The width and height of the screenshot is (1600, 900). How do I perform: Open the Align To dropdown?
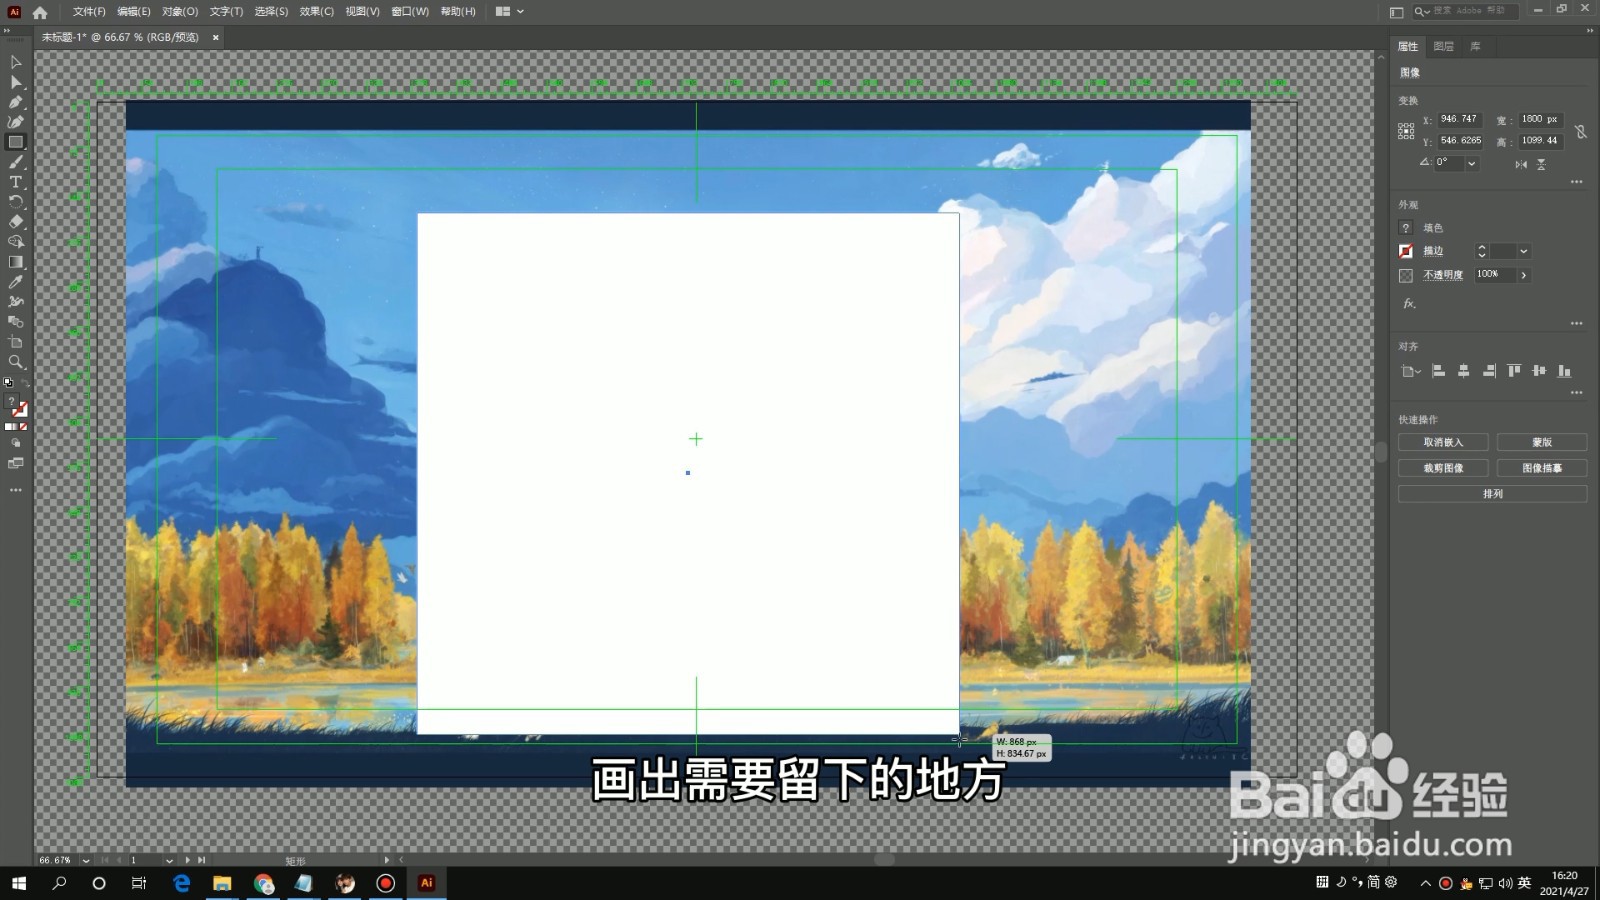point(1410,371)
